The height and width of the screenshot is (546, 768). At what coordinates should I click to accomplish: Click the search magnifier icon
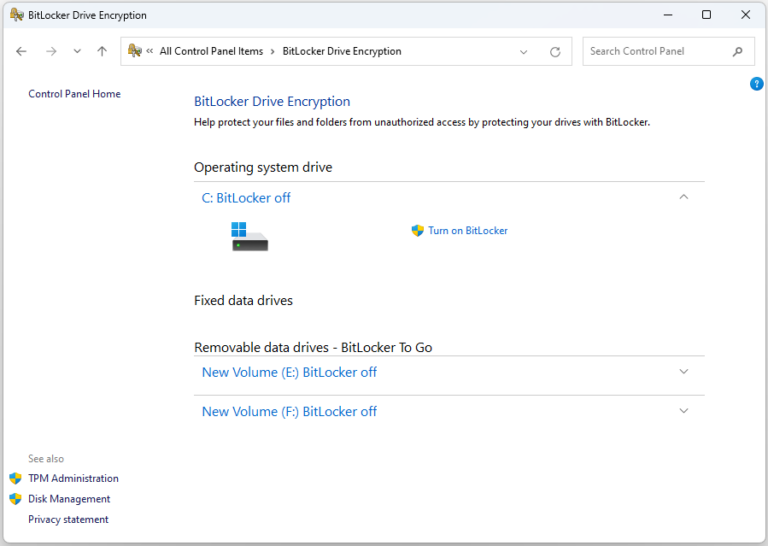click(738, 51)
